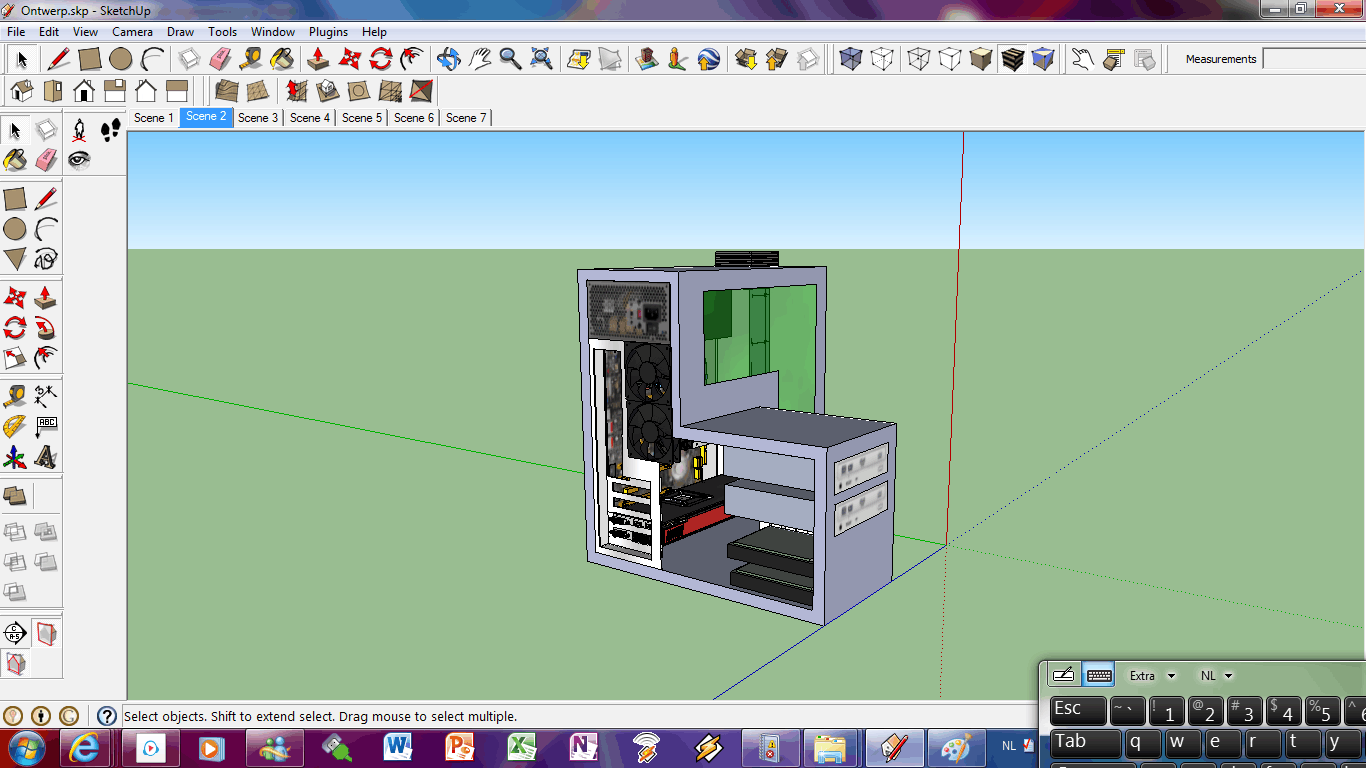Switch to the Iso view
The width and height of the screenshot is (1366, 768).
click(x=22, y=91)
